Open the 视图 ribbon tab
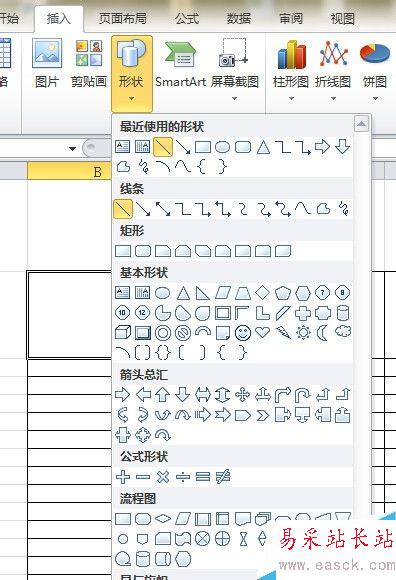 [x=342, y=18]
